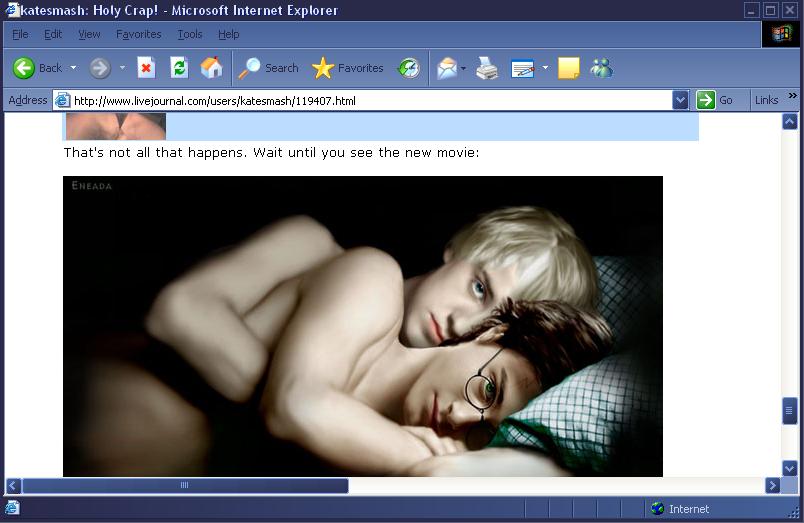804x523 pixels.
Task: Click the vertical scrollbar down arrow
Action: click(790, 468)
